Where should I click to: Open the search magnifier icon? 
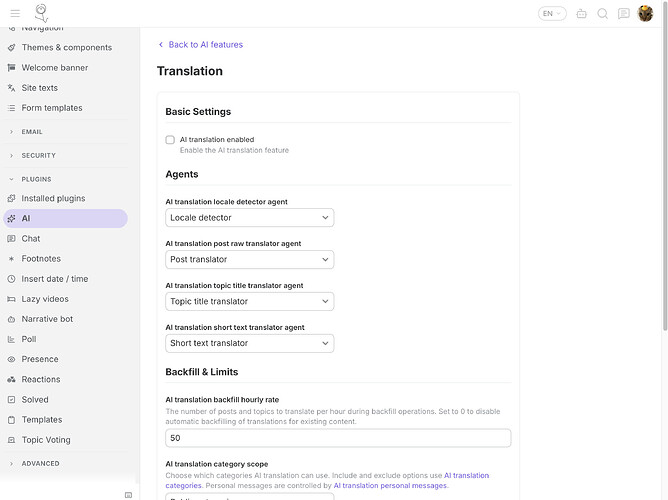click(602, 14)
